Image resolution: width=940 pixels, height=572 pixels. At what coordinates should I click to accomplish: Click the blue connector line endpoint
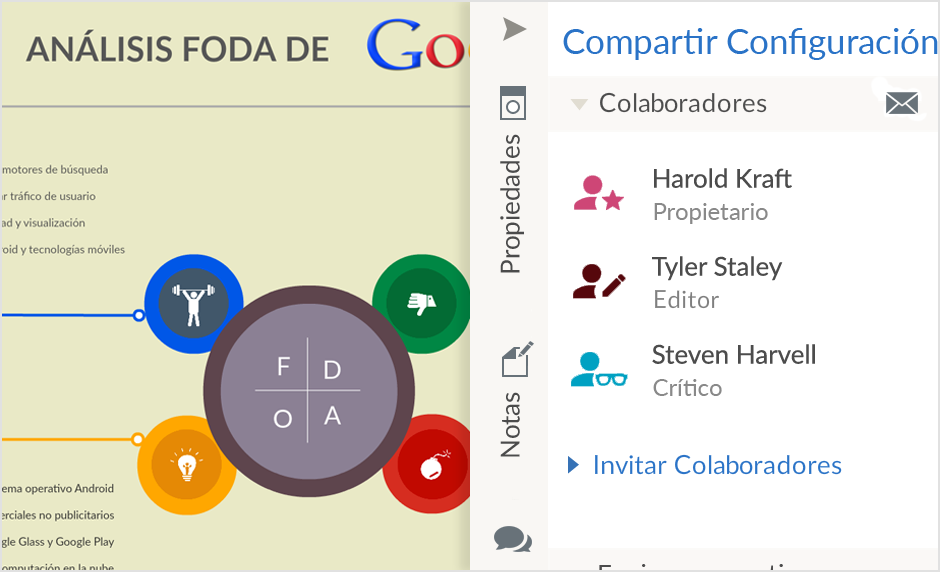pos(138,315)
